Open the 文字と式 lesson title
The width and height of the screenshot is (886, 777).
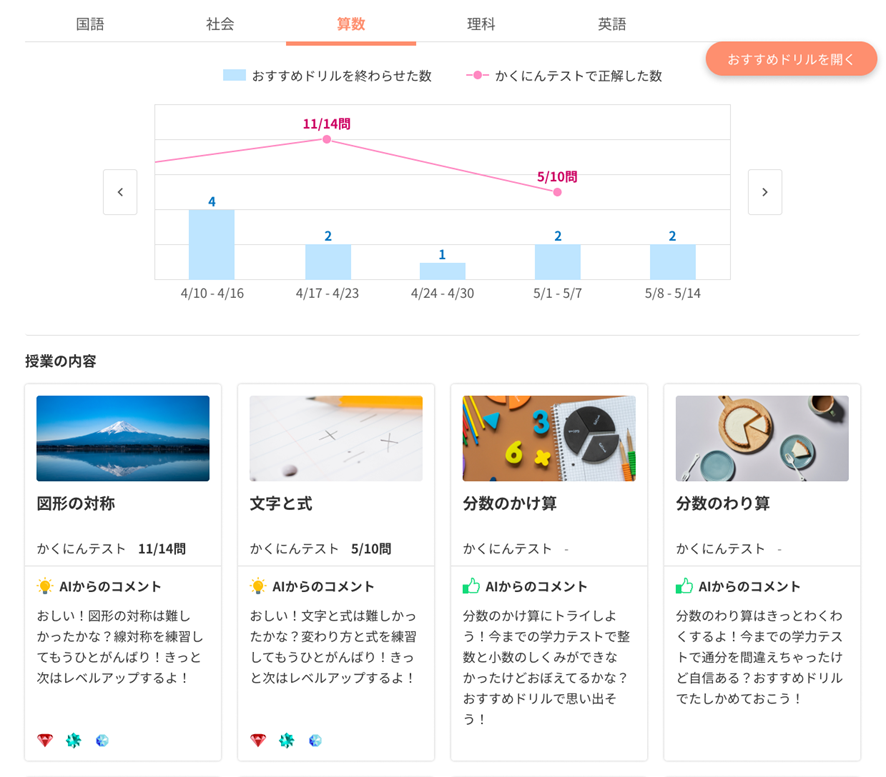[281, 503]
